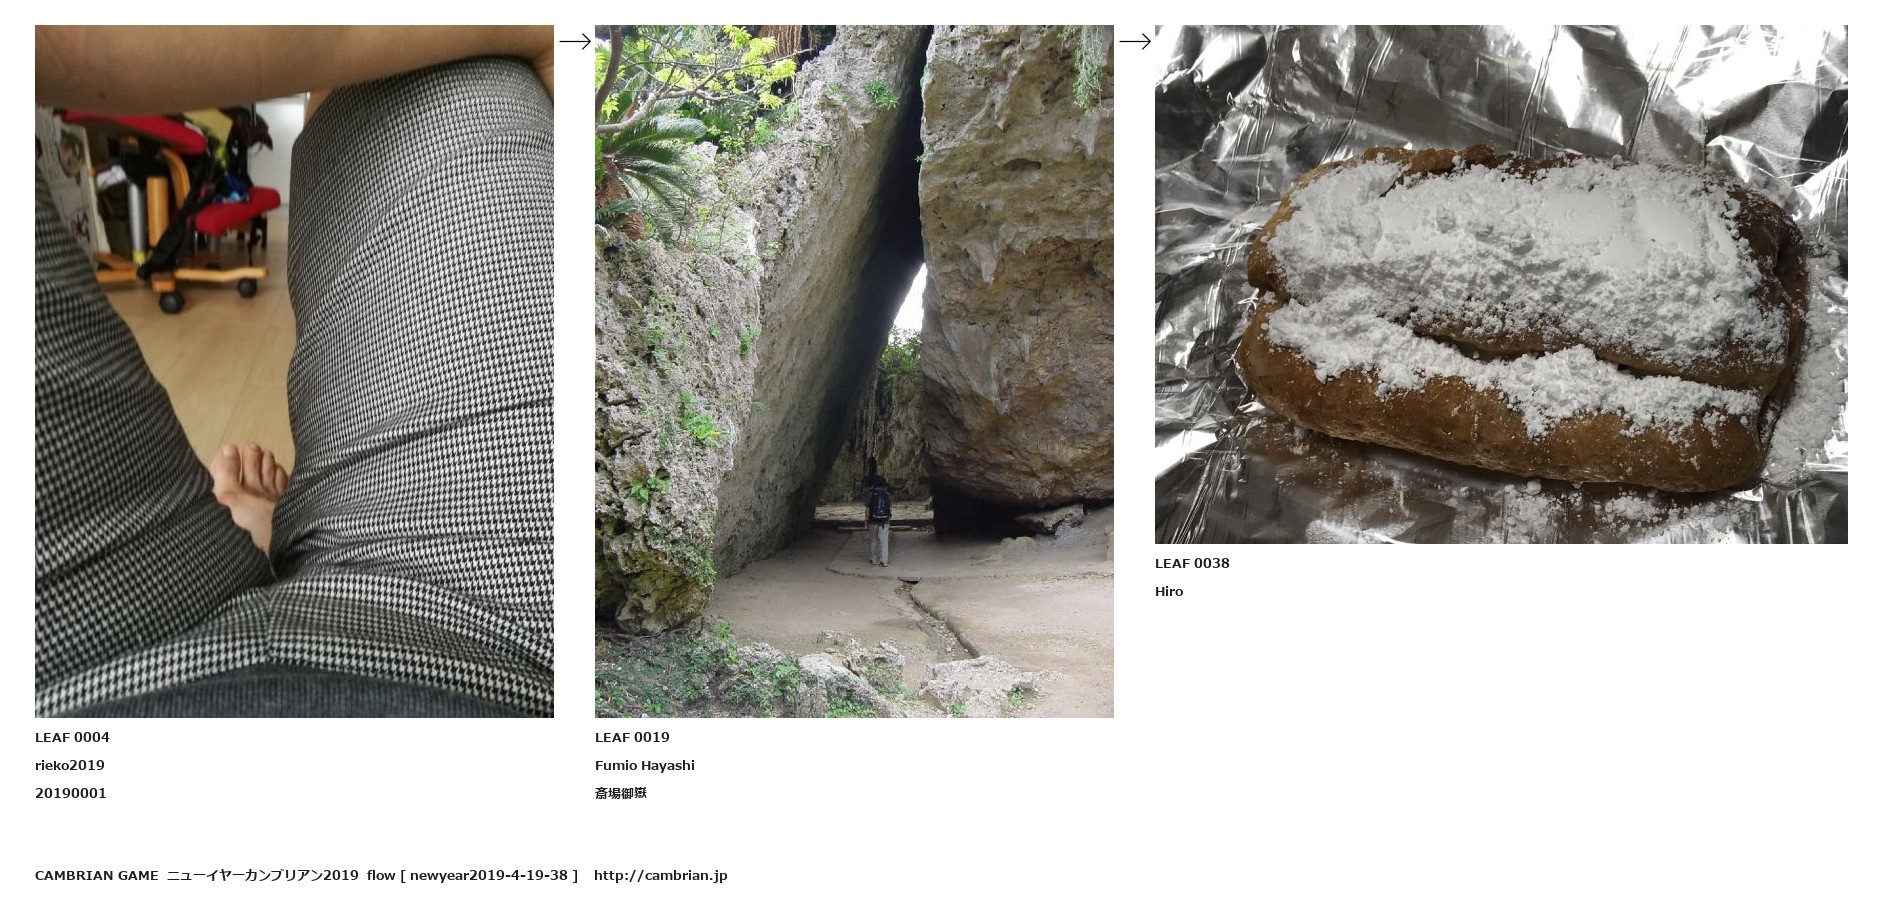Open the http://cambrian.jp link
Screen dimensions: 1883x900
click(661, 875)
